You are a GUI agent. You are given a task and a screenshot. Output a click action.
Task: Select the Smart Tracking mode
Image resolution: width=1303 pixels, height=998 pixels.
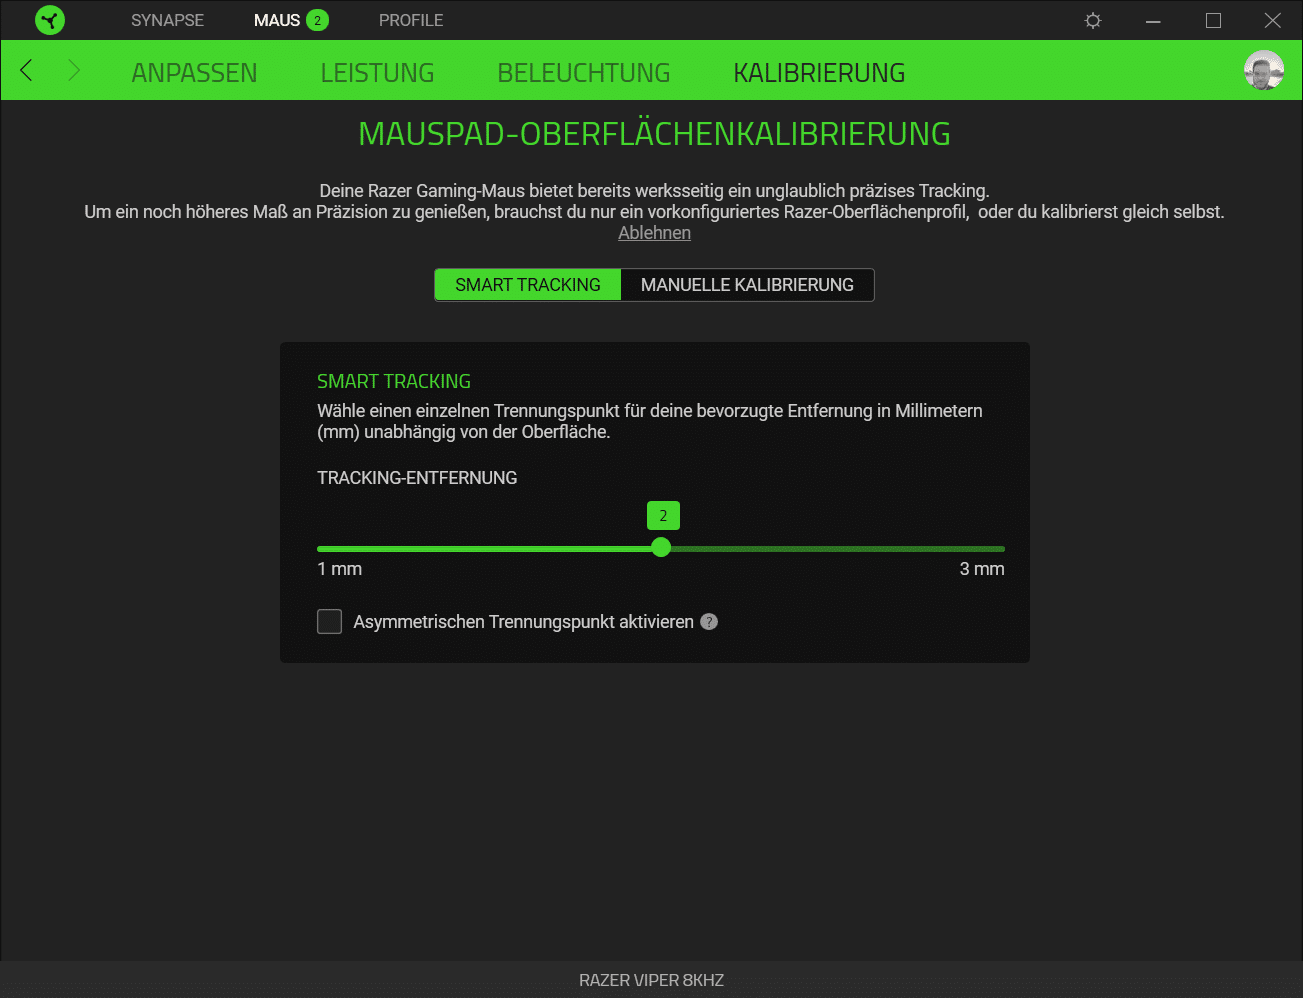pyautogui.click(x=528, y=285)
